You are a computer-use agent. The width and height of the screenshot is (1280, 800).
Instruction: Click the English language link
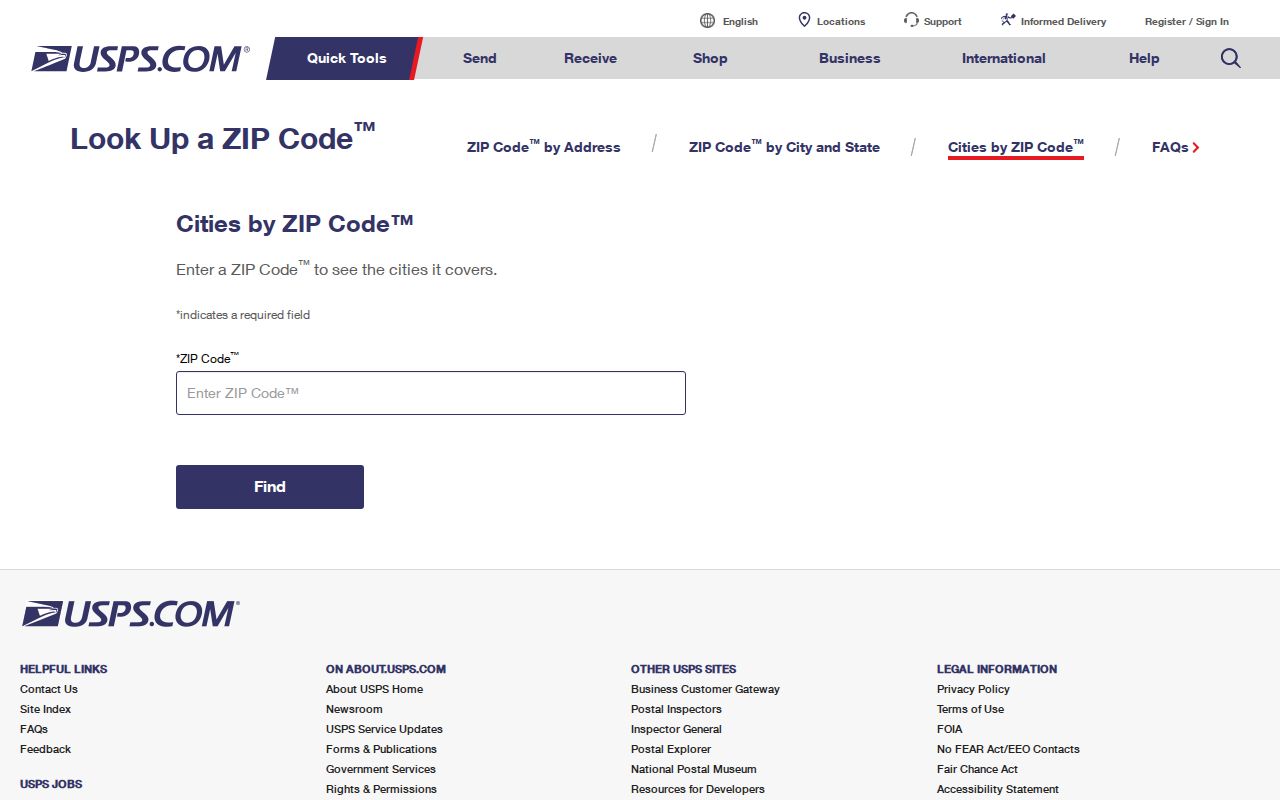[740, 22]
